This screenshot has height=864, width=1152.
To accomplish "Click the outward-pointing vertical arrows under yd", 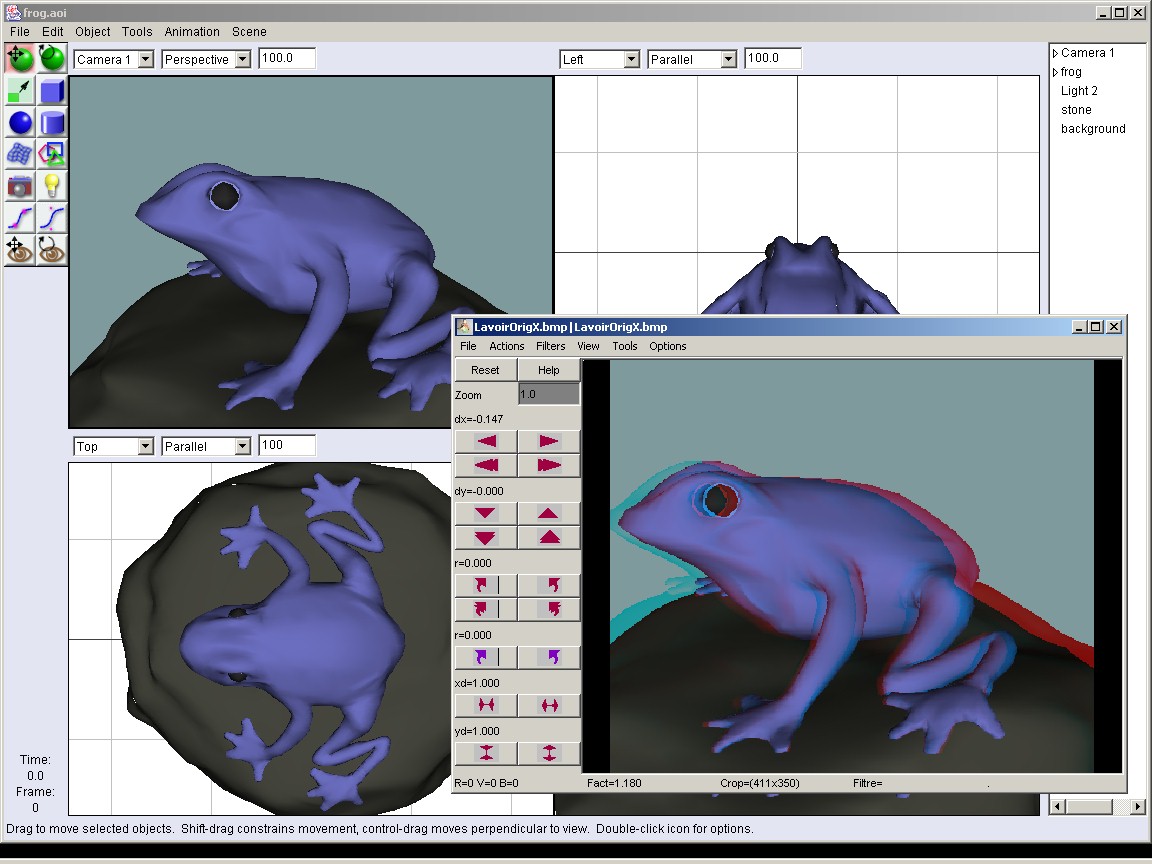I will tap(549, 753).
